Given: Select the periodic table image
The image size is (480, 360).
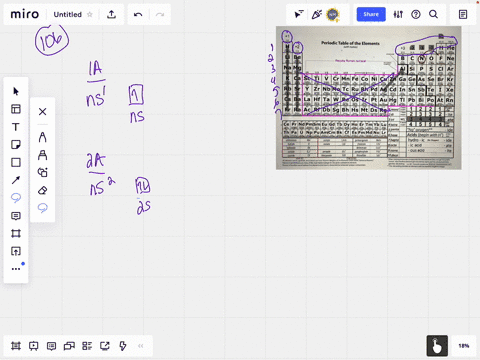Looking at the screenshot, I should click(x=369, y=98).
